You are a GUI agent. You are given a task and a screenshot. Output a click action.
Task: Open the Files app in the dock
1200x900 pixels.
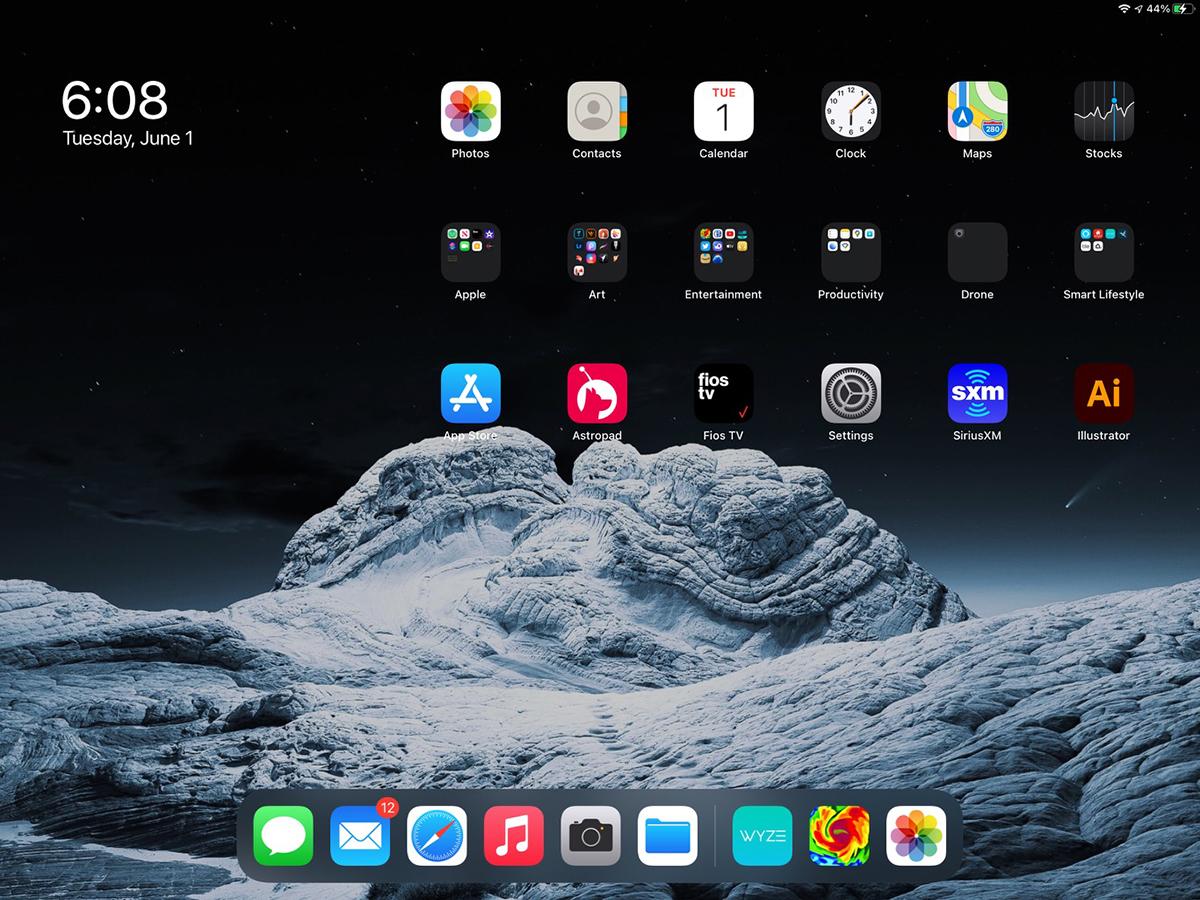point(668,836)
